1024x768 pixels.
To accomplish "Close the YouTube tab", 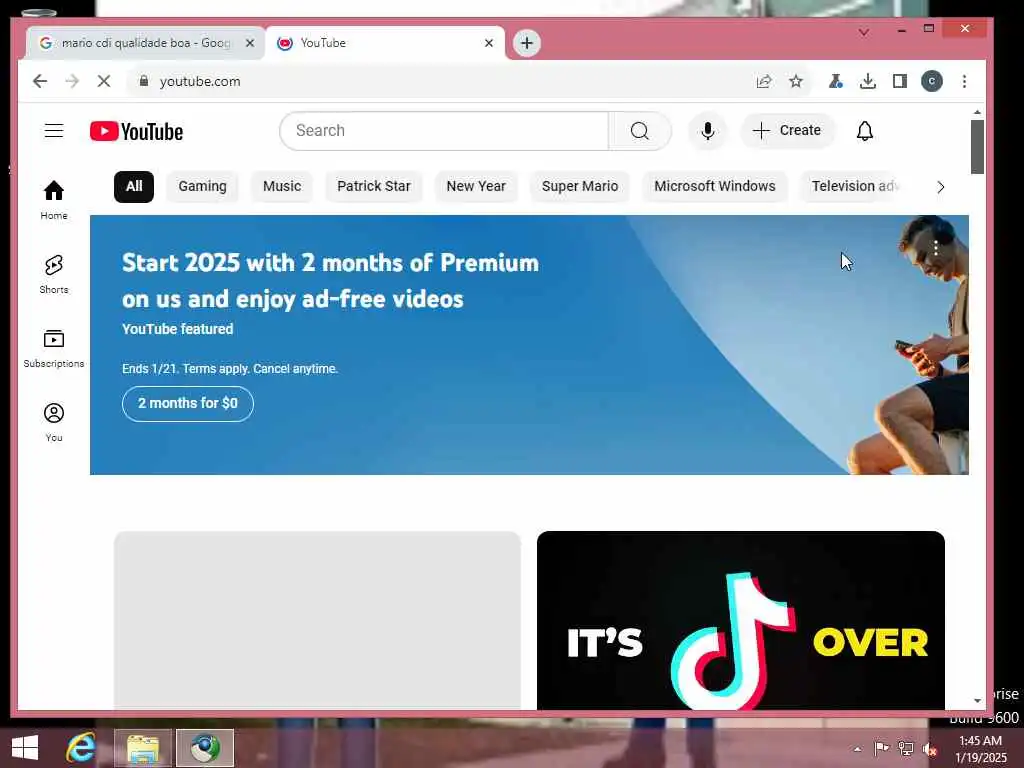I will click(x=489, y=43).
